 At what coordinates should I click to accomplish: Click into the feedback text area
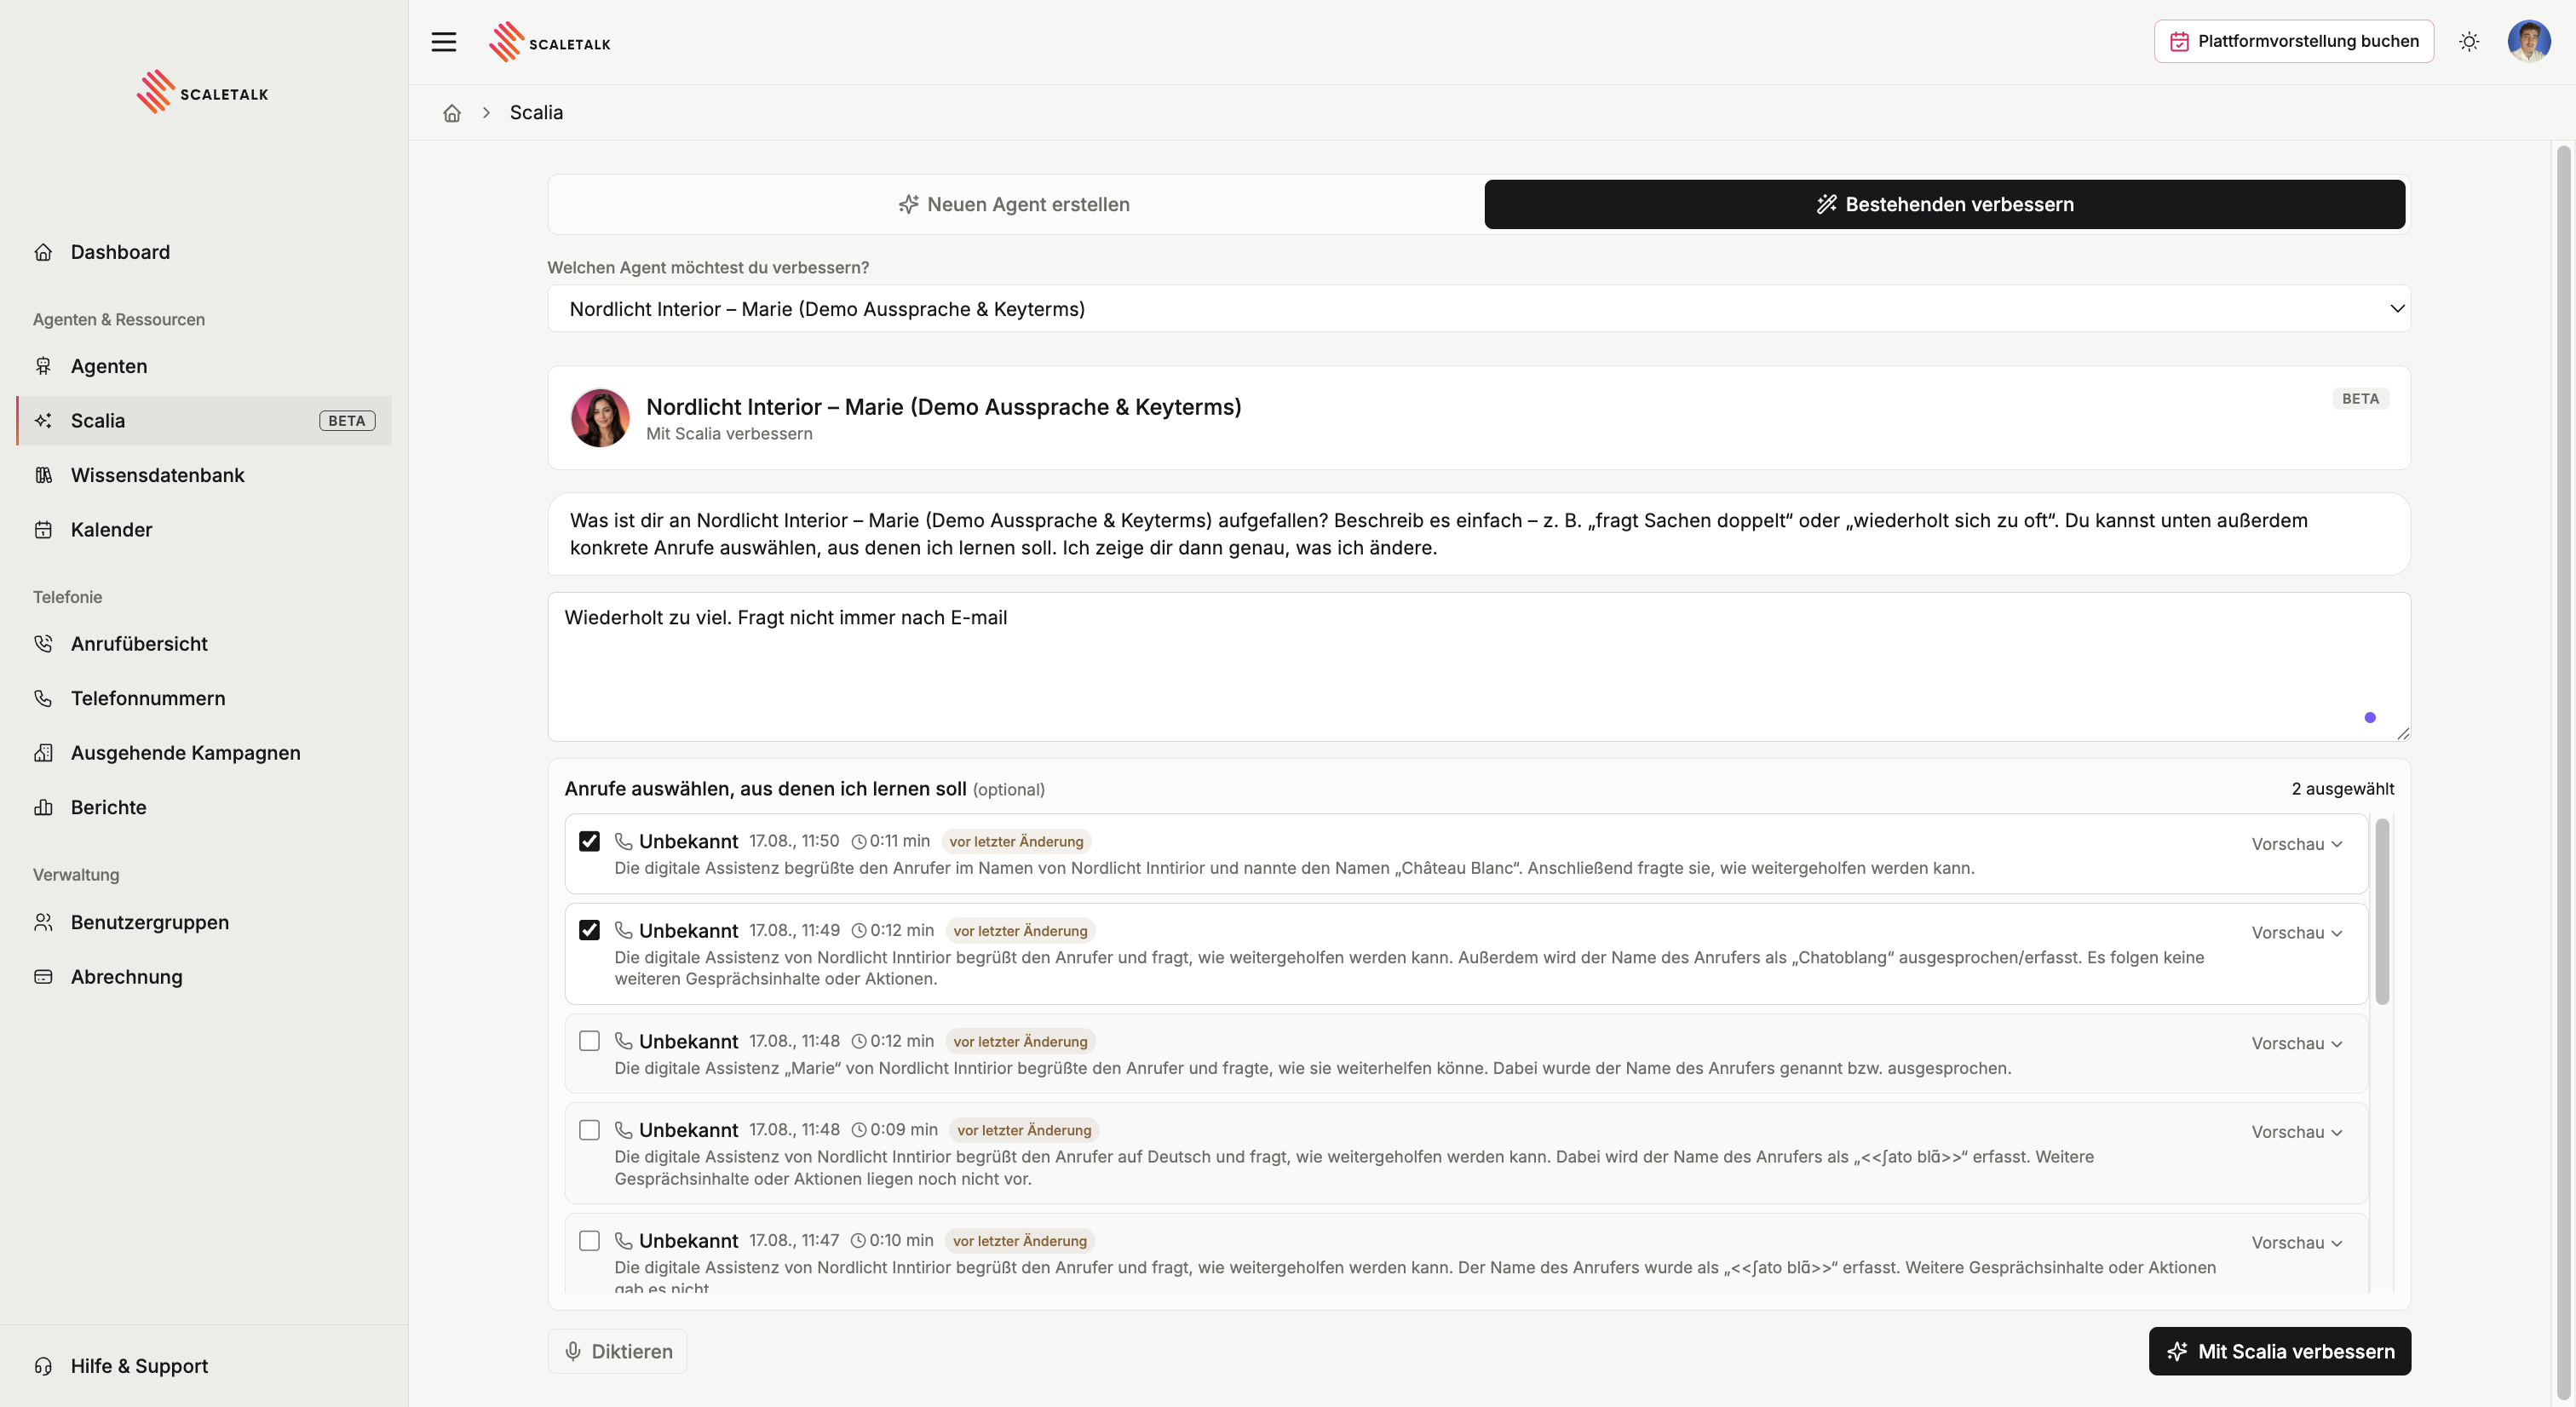click(x=1479, y=667)
